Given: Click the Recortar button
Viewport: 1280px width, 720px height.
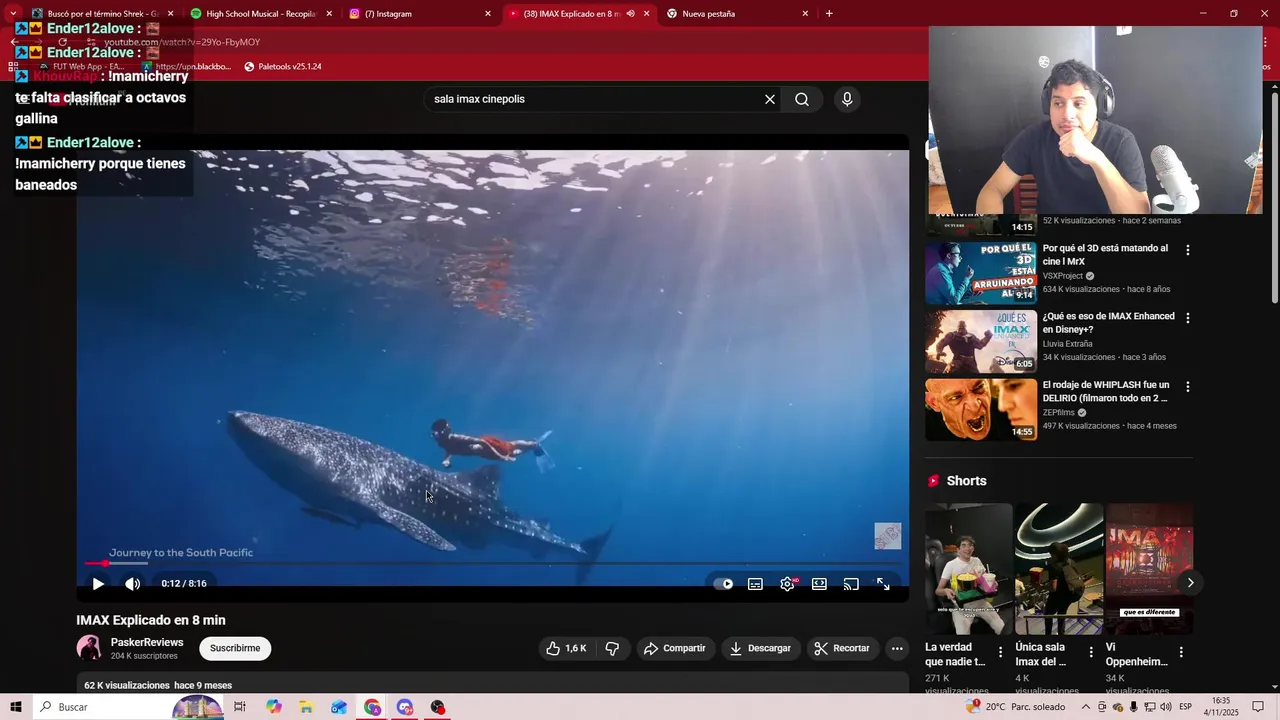Looking at the screenshot, I should 843,648.
